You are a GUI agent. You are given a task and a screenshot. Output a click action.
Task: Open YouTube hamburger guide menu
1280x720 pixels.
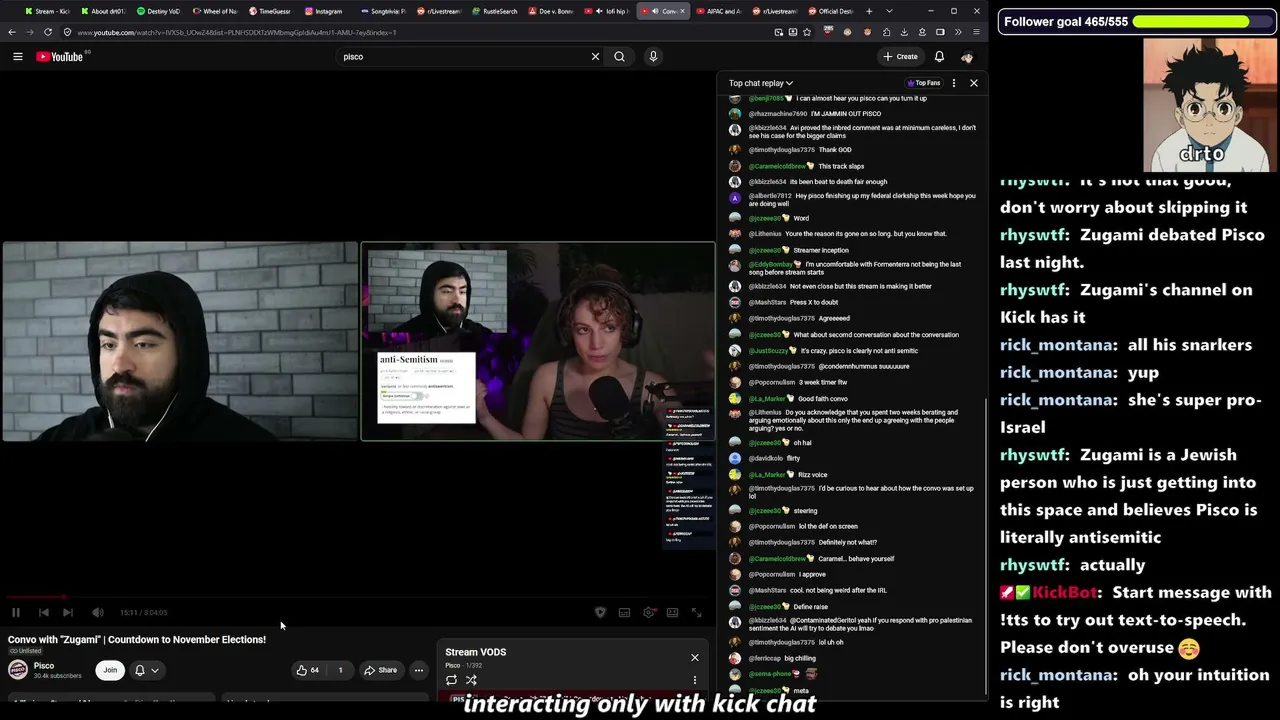click(x=18, y=57)
